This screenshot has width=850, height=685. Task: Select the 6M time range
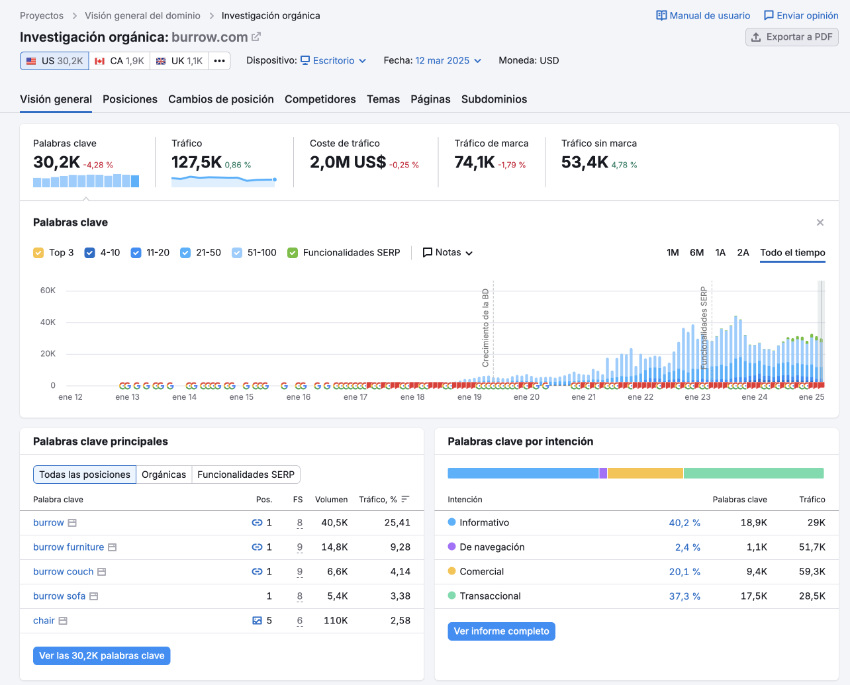697,253
